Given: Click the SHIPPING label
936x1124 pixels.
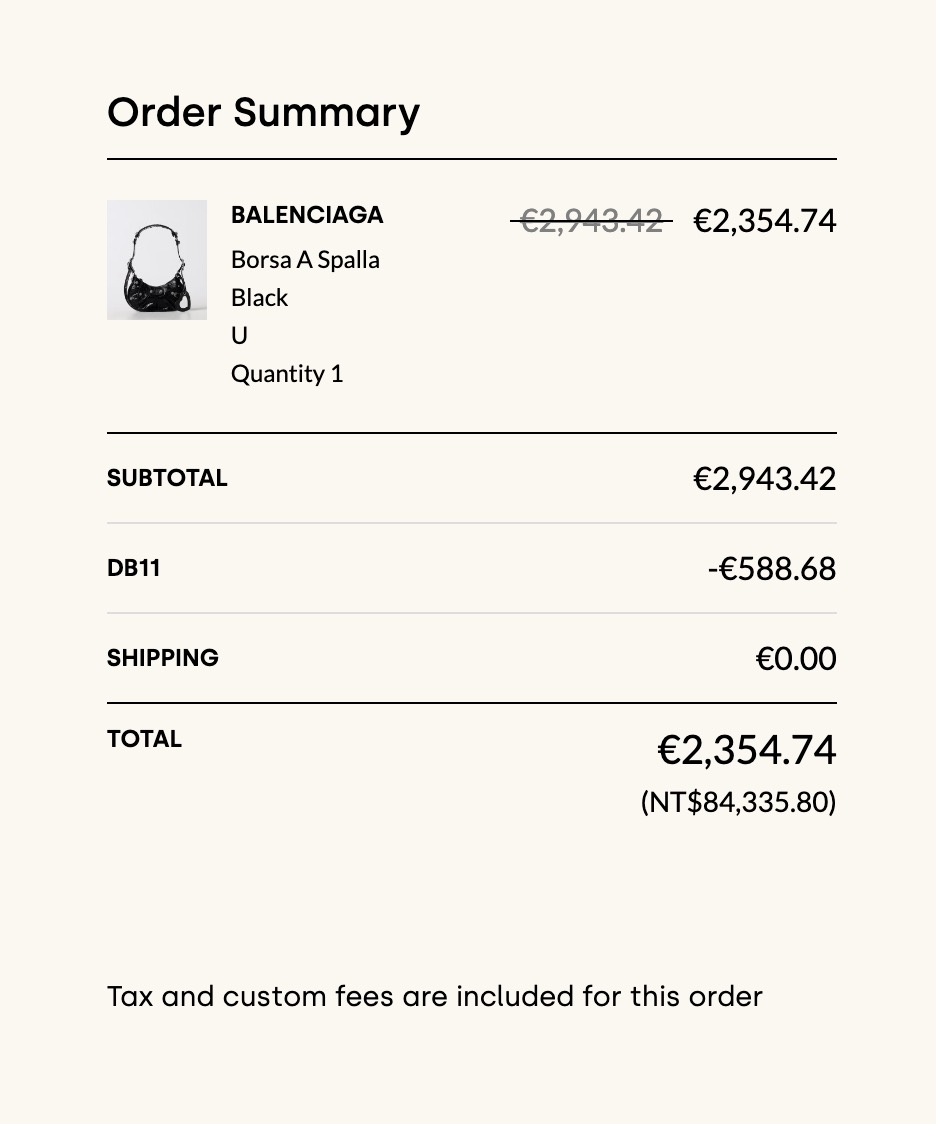Looking at the screenshot, I should 163,658.
